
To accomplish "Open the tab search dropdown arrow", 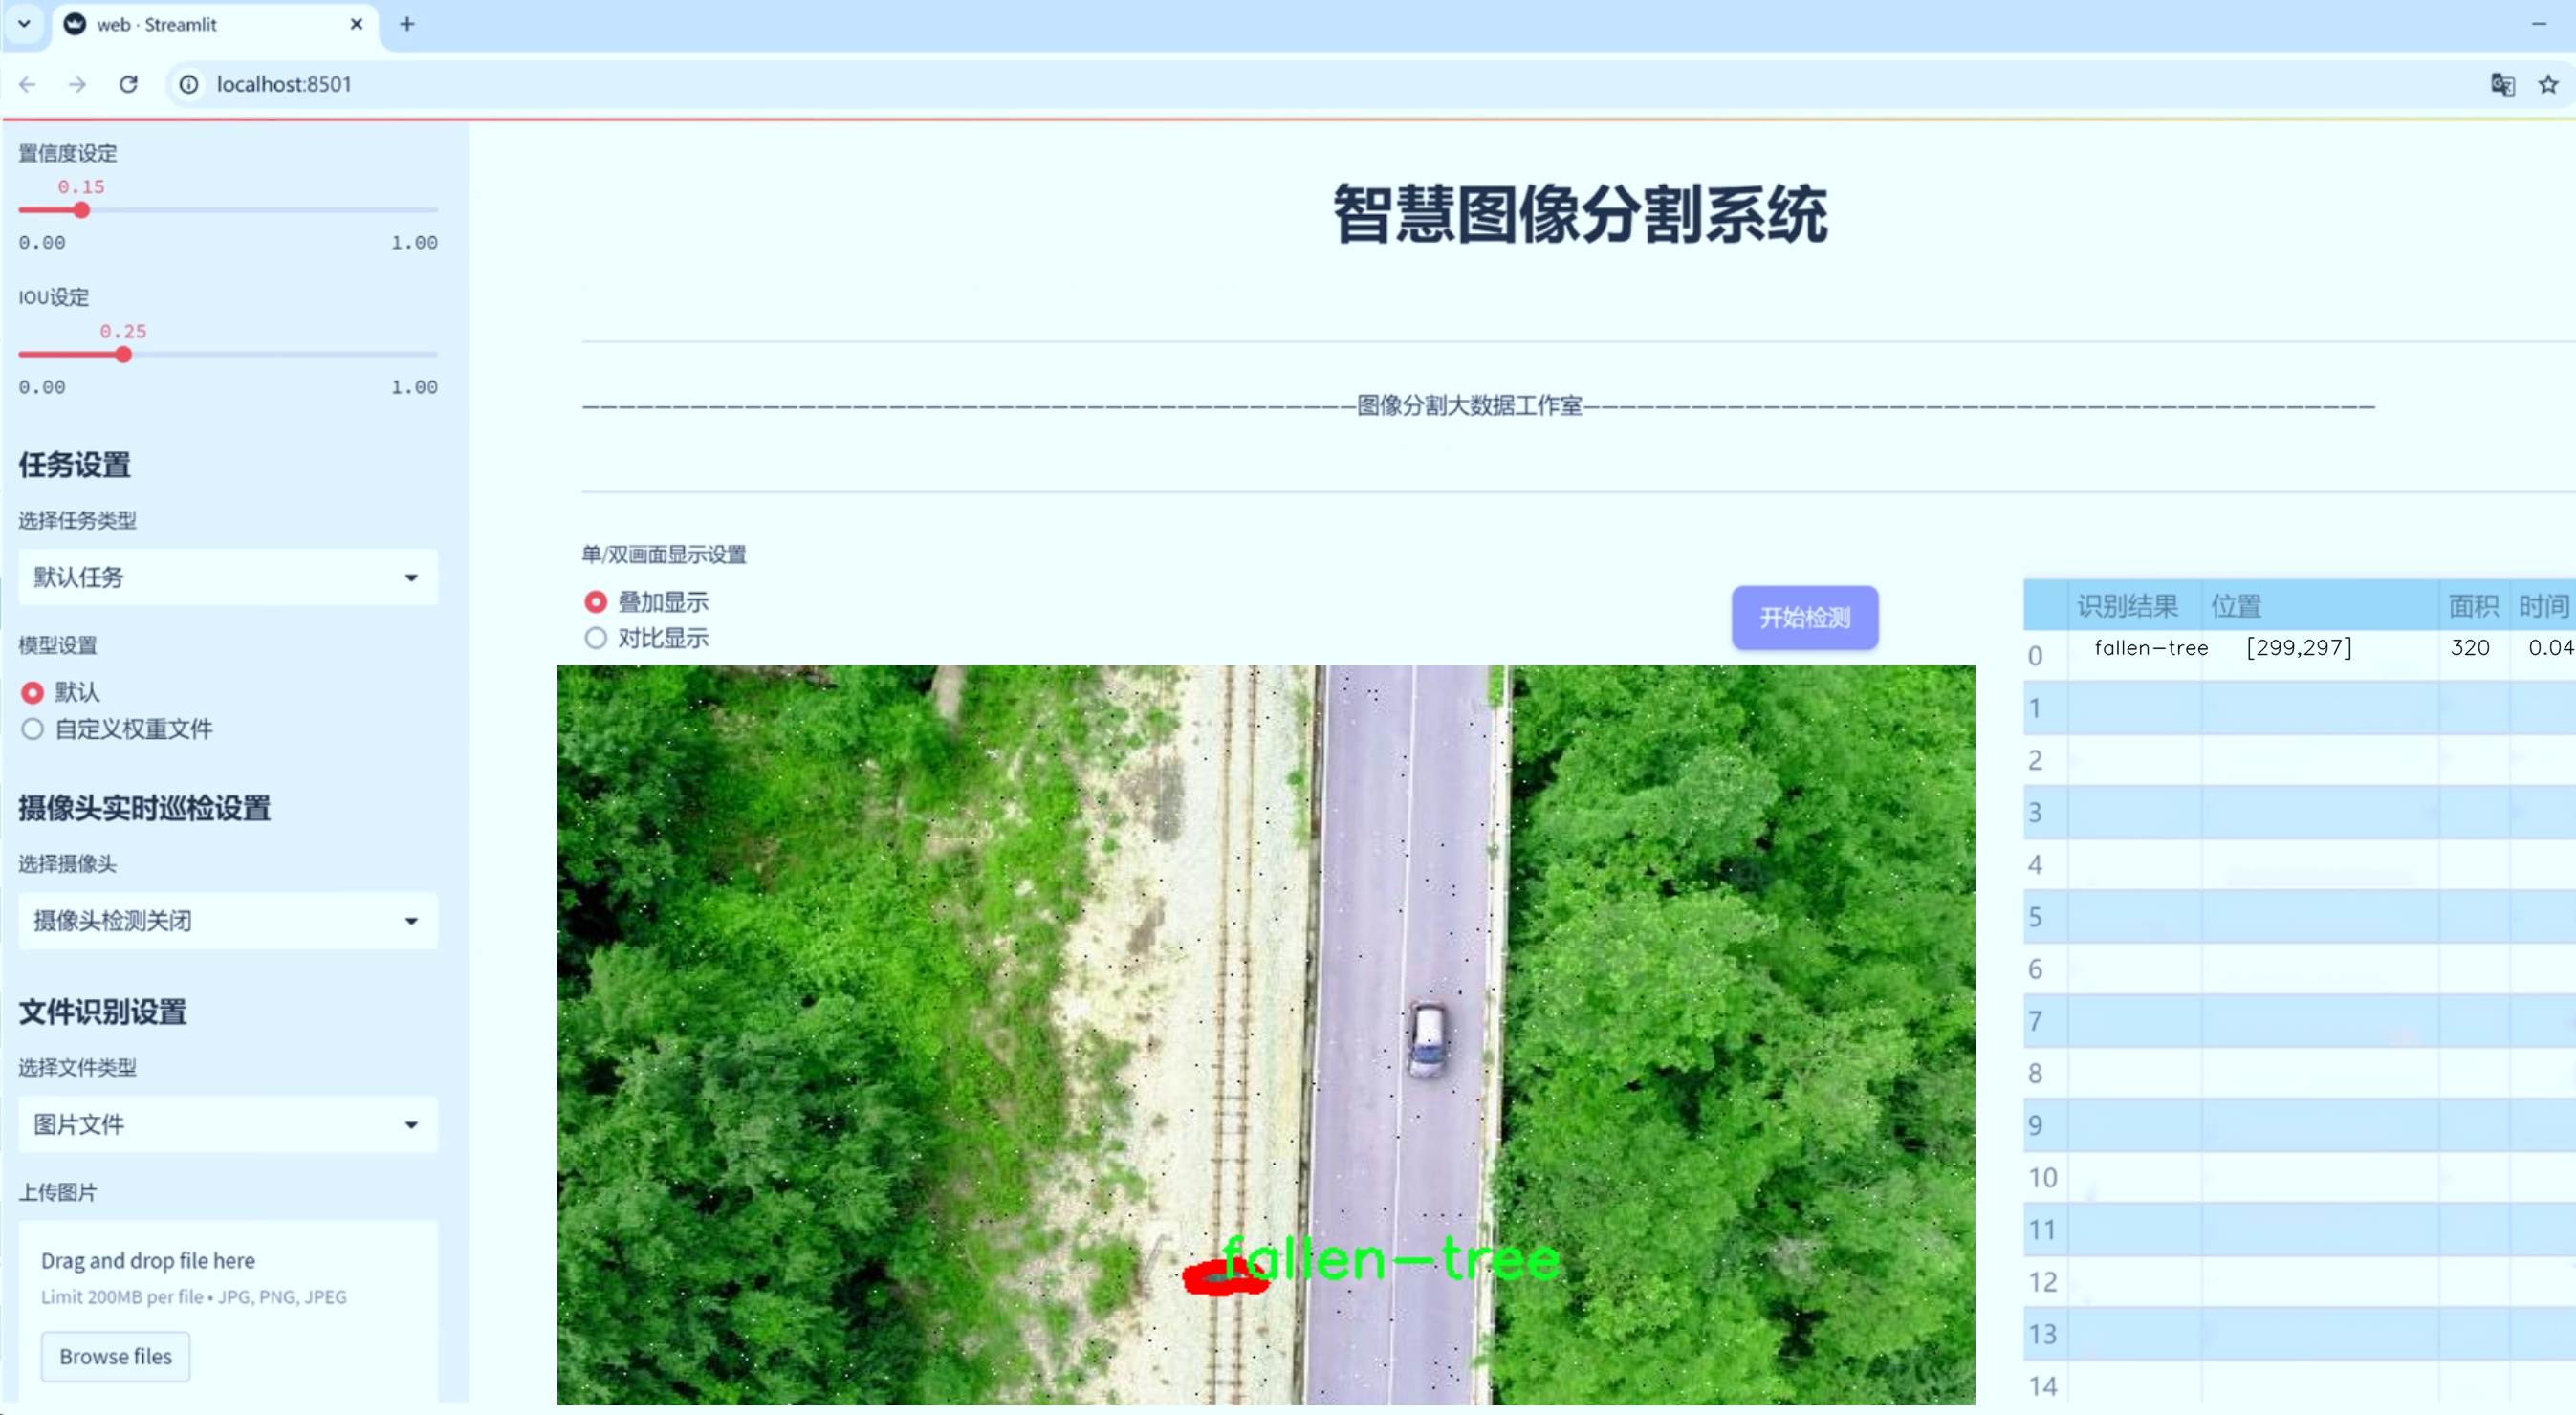I will 24,24.
